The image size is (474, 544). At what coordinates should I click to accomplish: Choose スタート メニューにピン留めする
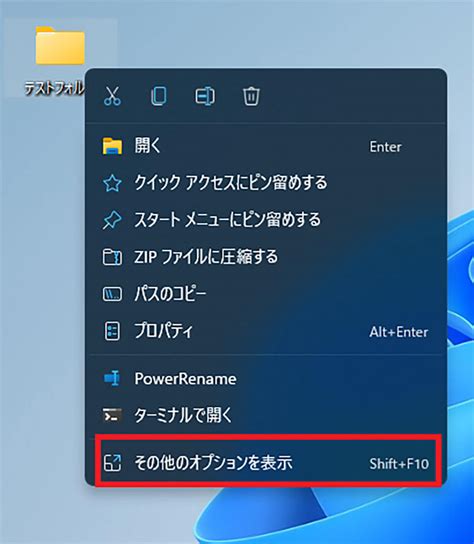pos(266,220)
